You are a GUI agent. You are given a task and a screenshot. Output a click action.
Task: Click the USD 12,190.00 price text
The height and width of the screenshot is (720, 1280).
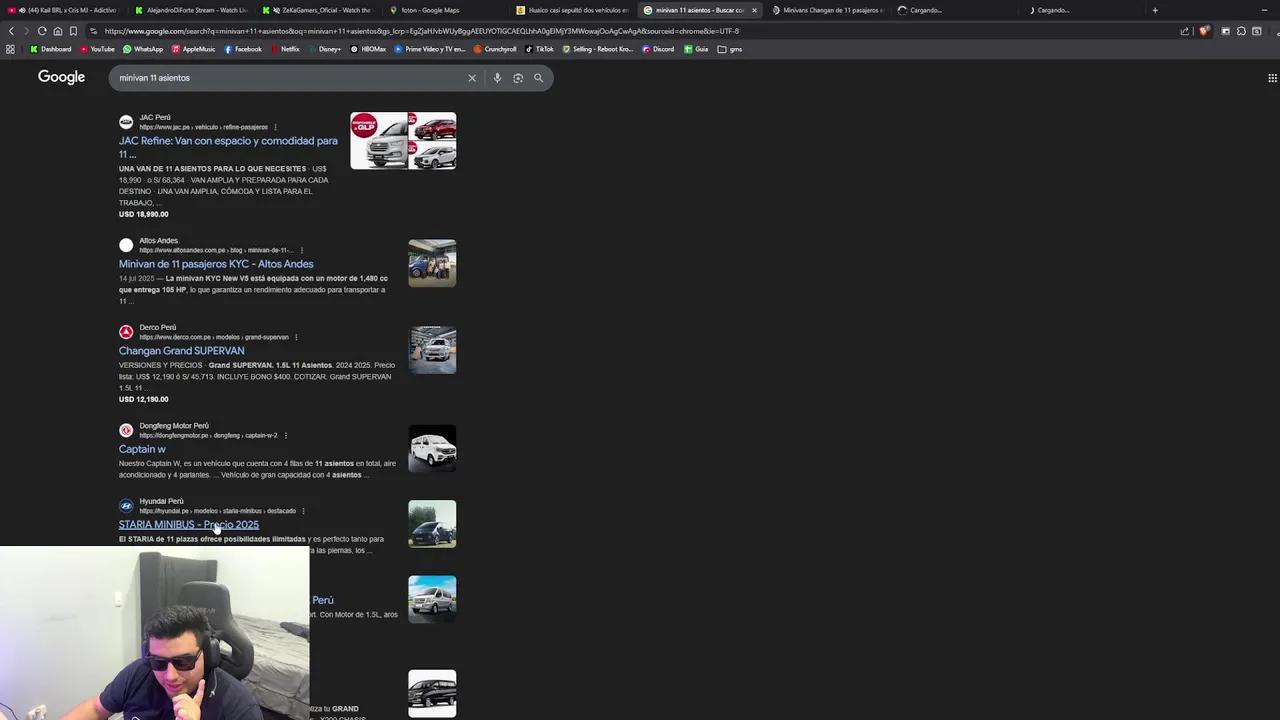pyautogui.click(x=143, y=399)
